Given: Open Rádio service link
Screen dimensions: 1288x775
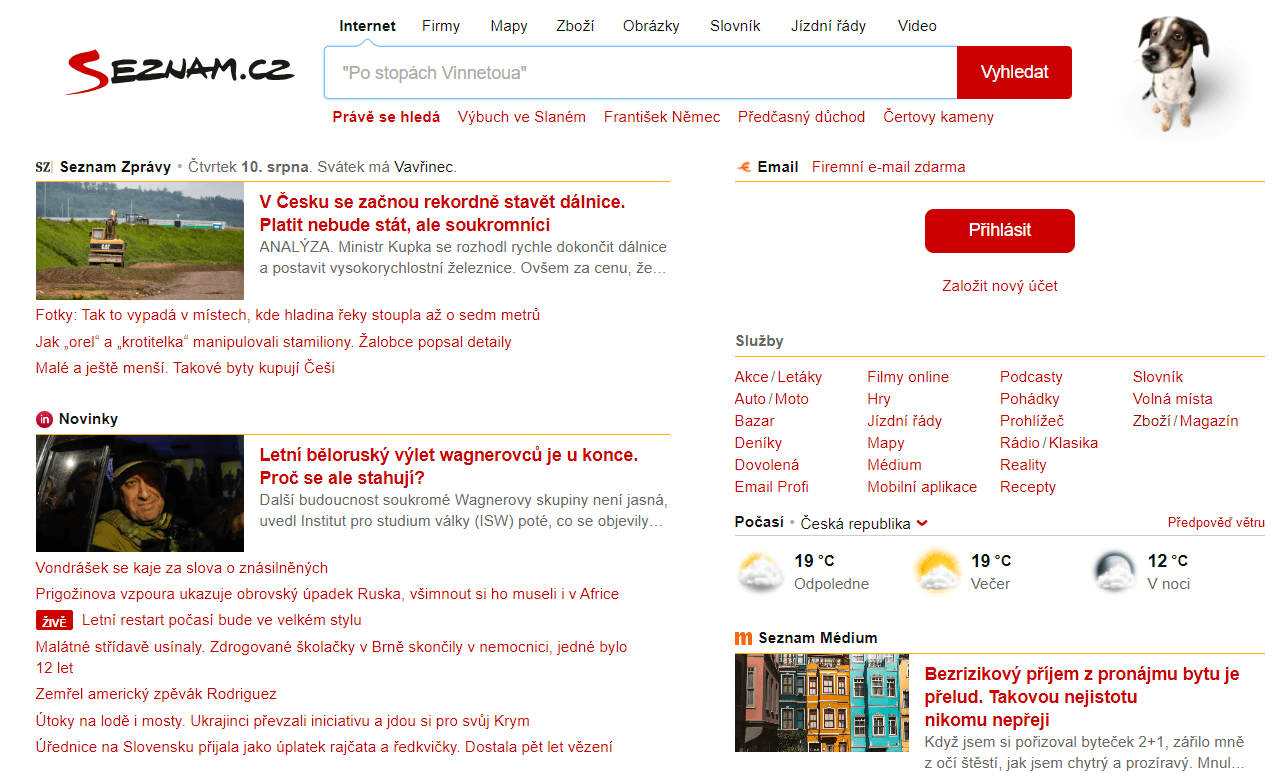Looking at the screenshot, I should coord(1019,443).
